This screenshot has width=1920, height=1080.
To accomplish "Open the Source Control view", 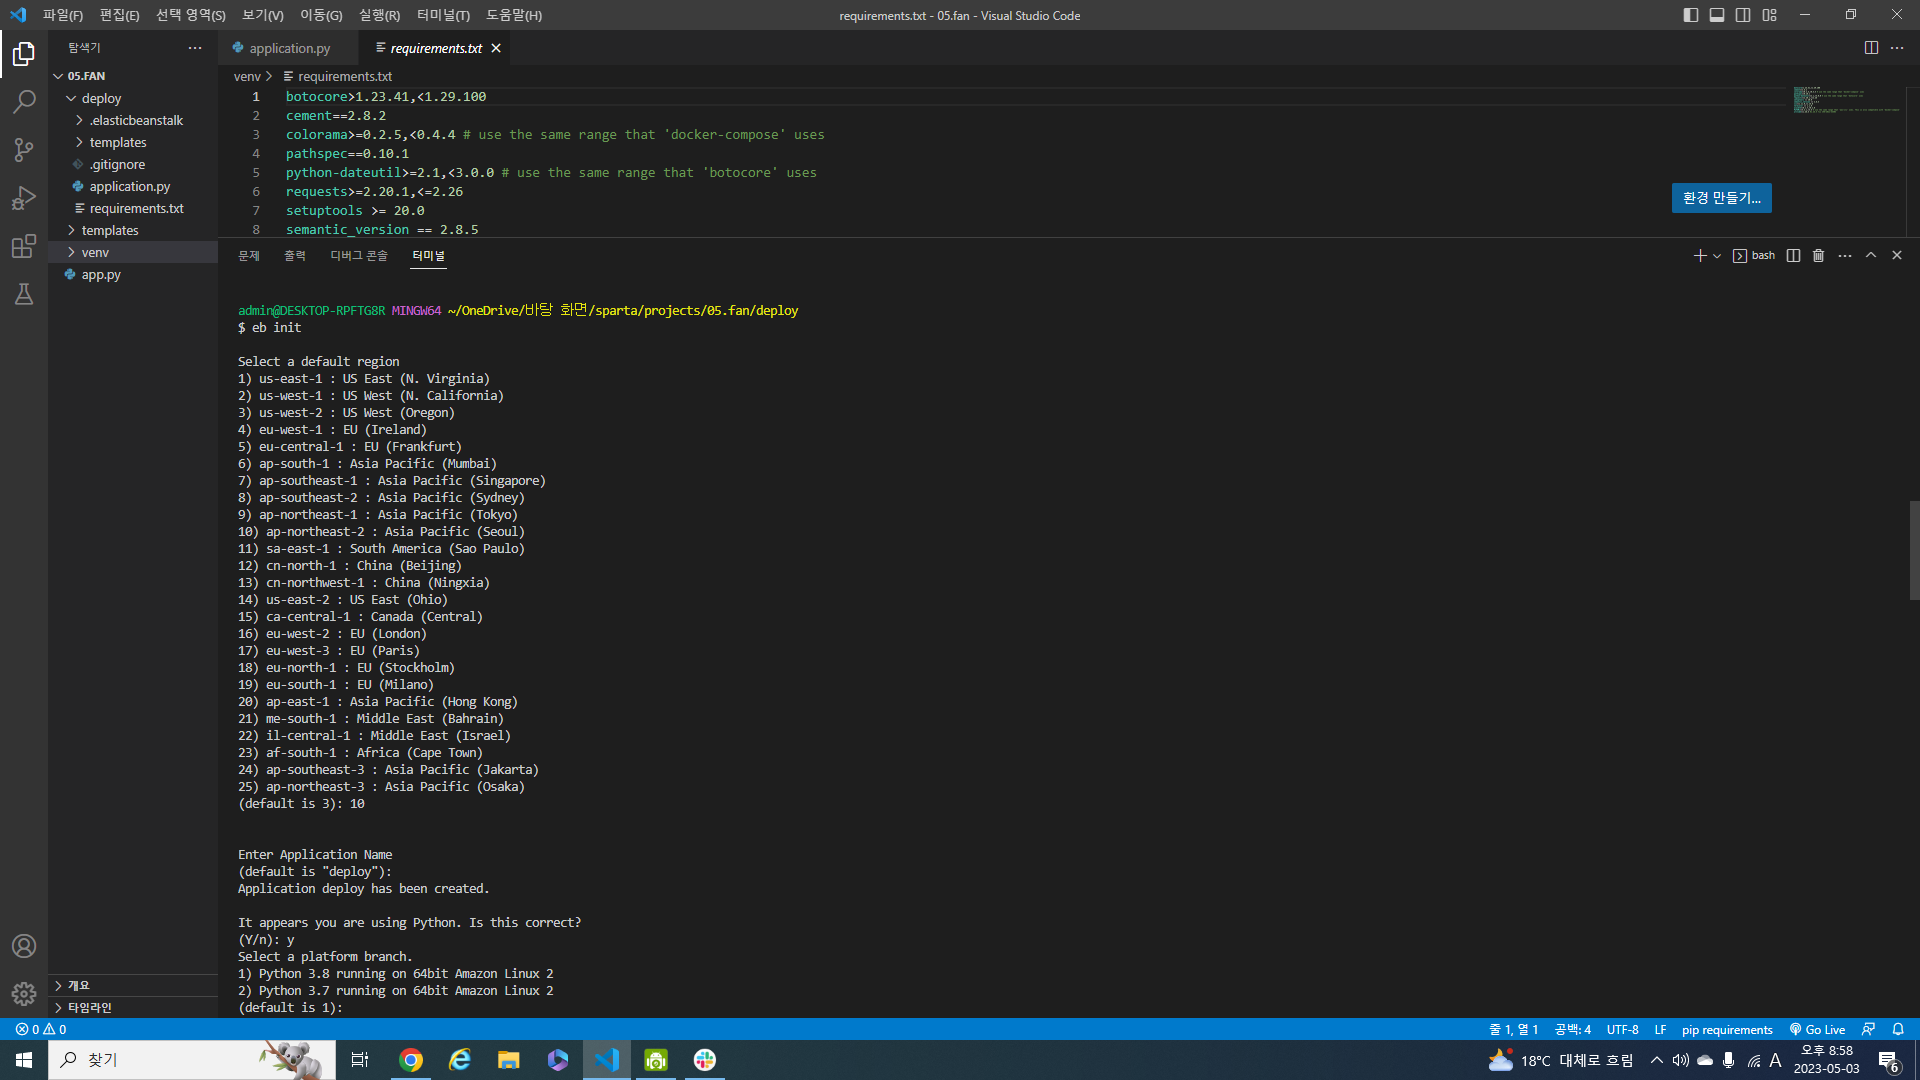I will point(24,150).
